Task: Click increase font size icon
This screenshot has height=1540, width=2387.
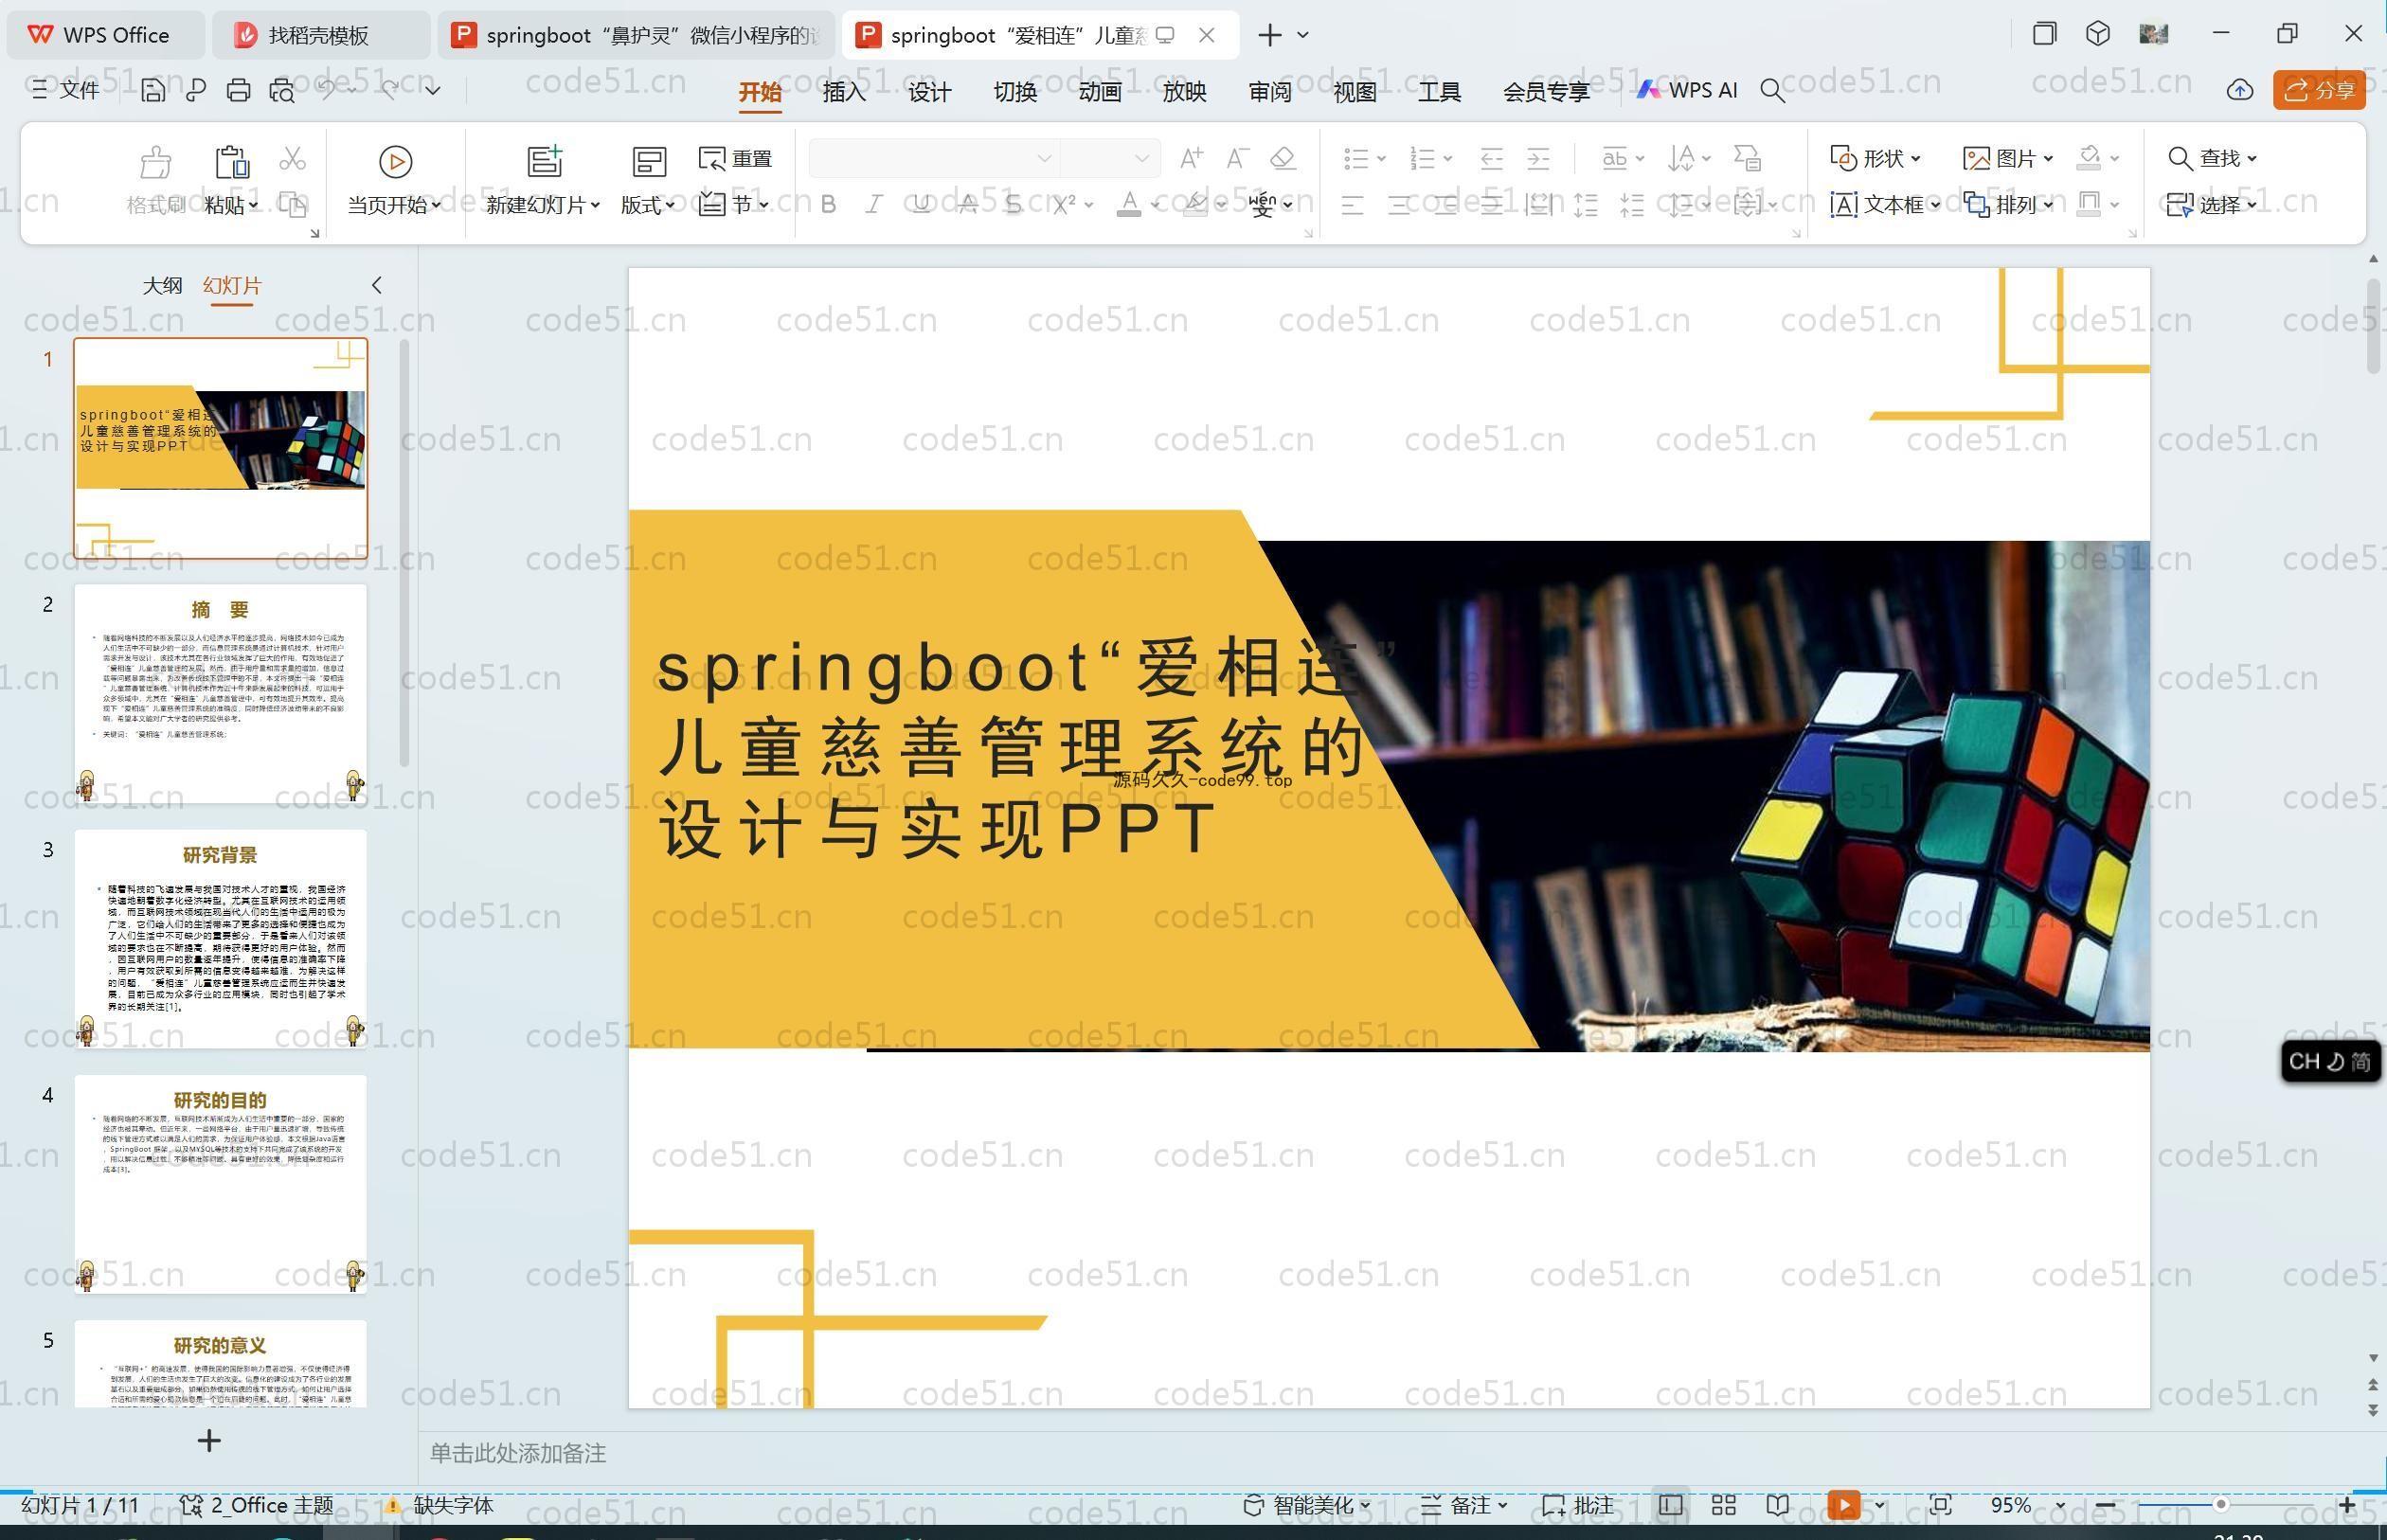Action: 1191,158
